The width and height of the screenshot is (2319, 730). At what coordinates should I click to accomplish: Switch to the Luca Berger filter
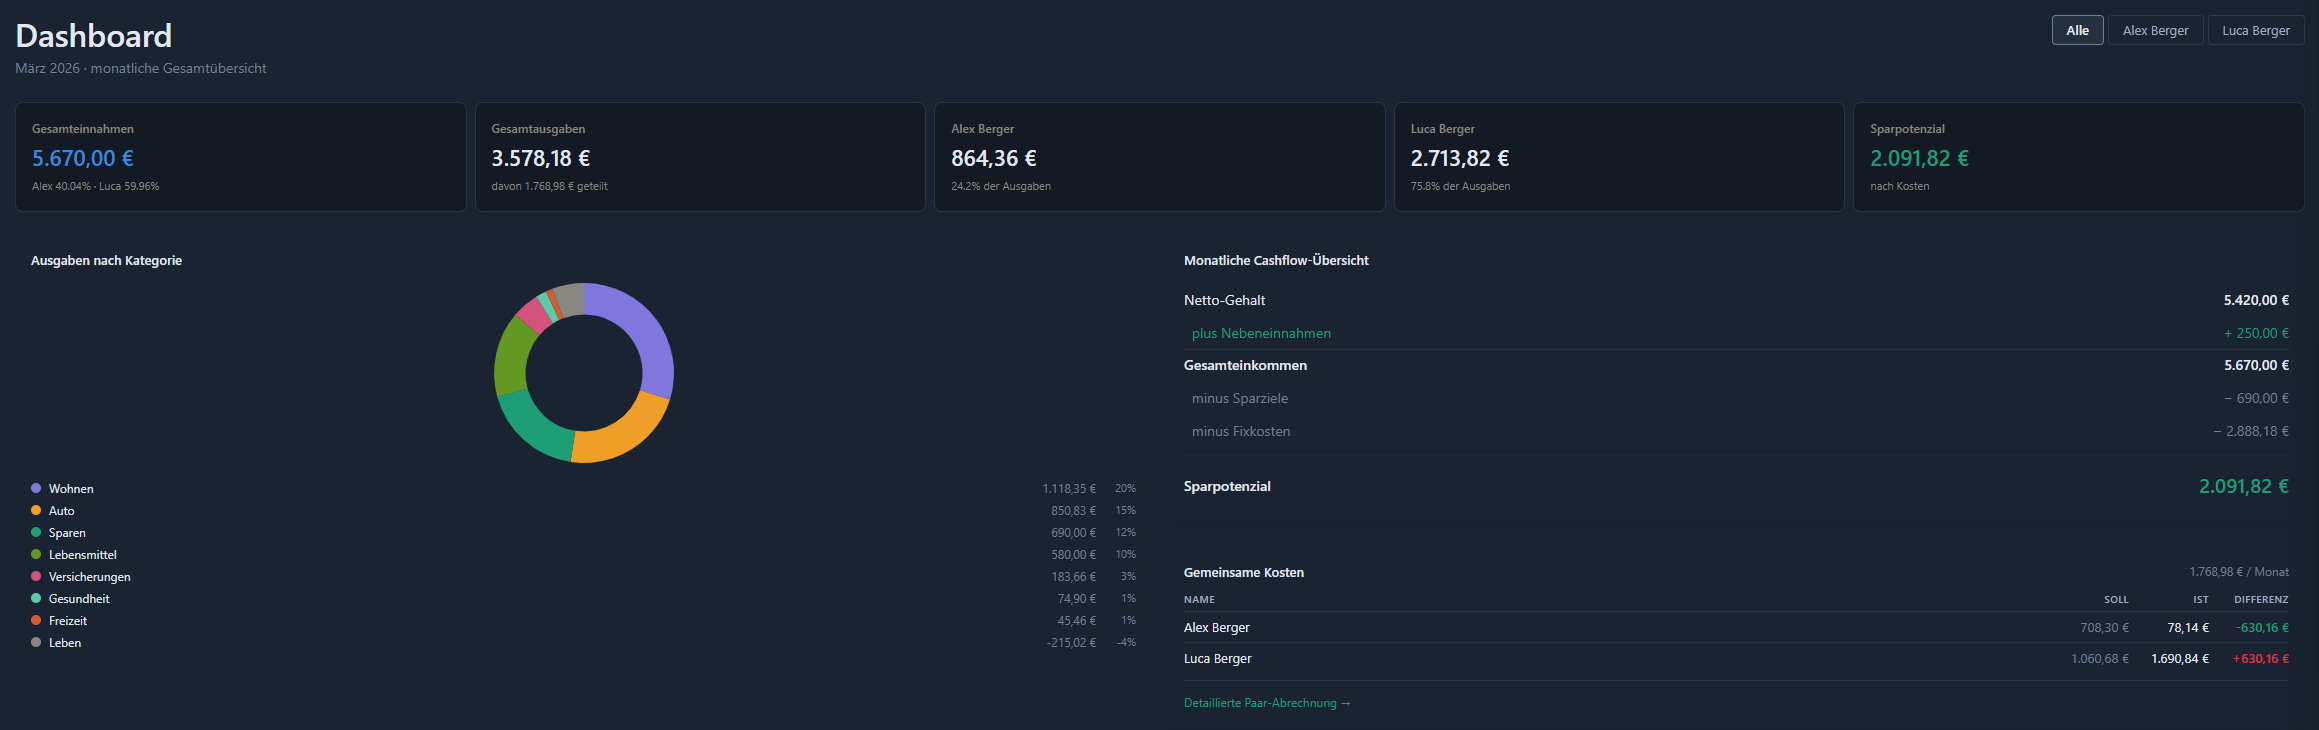click(x=2255, y=30)
